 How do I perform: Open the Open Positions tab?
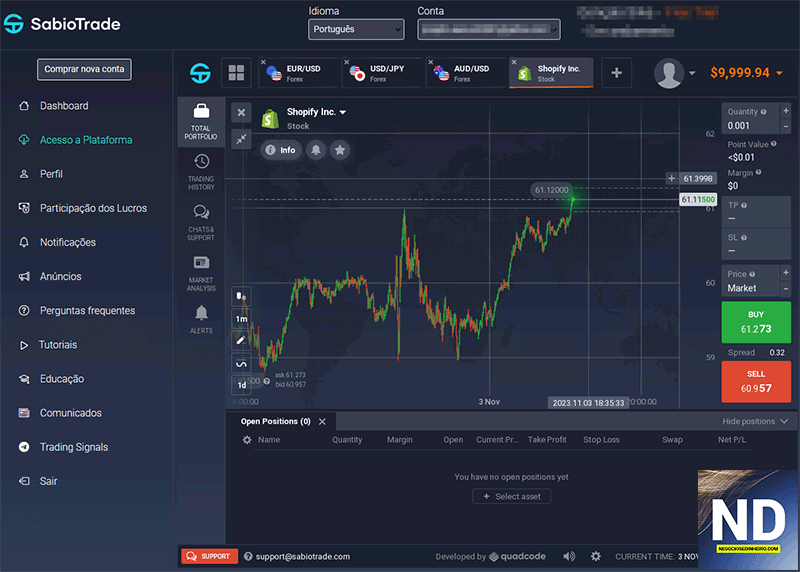[x=276, y=421]
